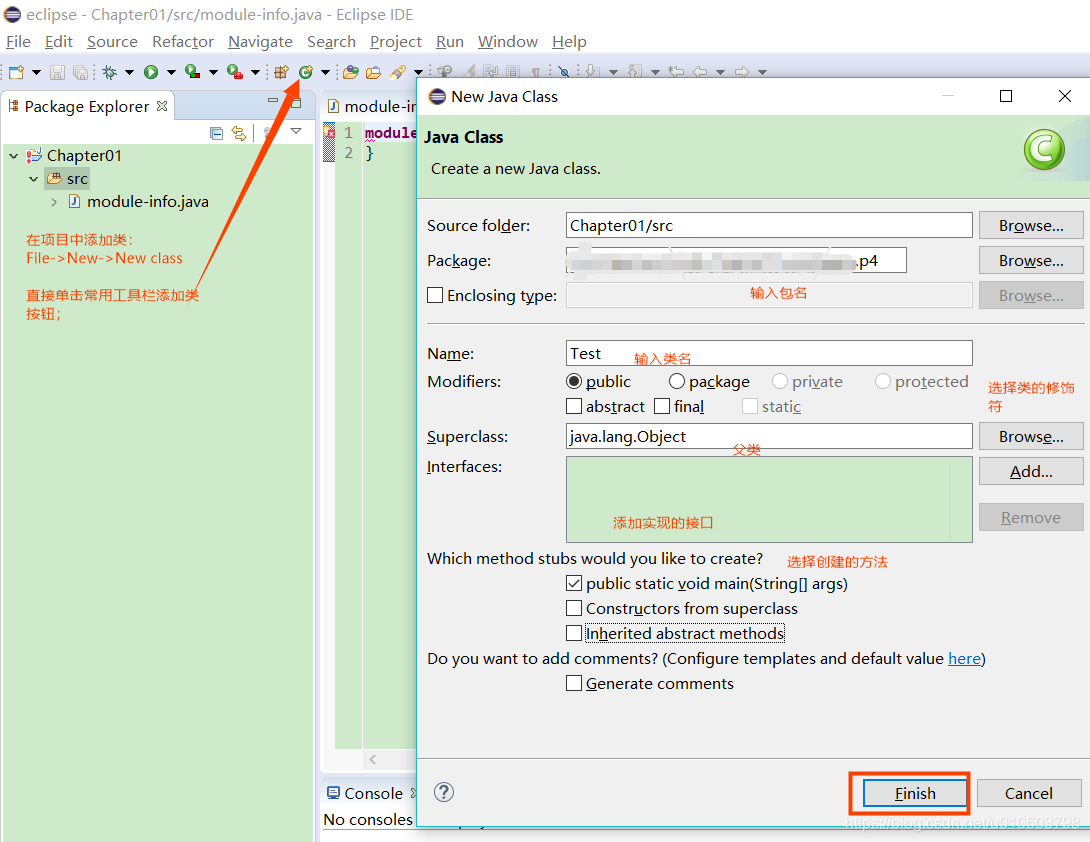Click the green Run button icon
The width and height of the screenshot is (1090, 842).
151,72
